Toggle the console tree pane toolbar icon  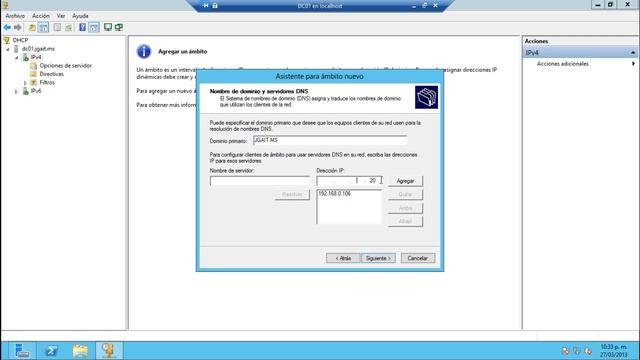(x=43, y=27)
